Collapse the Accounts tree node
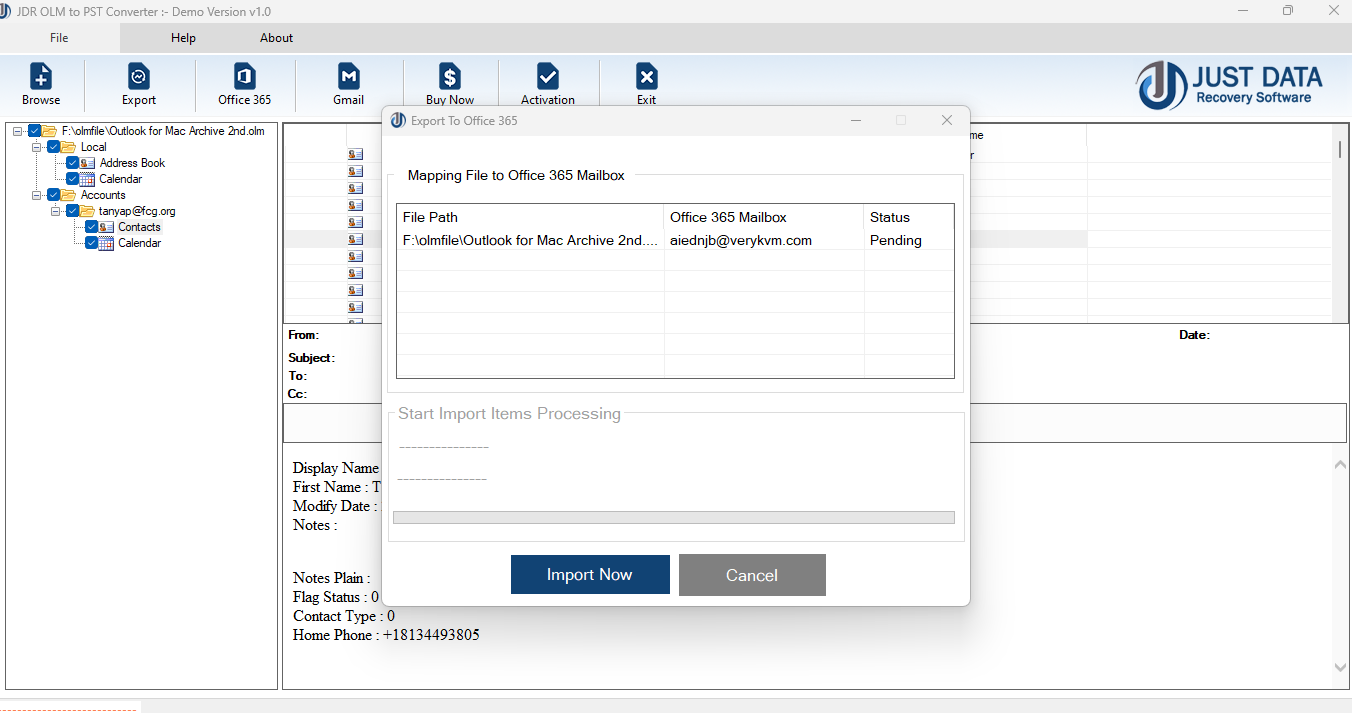 pyautogui.click(x=37, y=195)
